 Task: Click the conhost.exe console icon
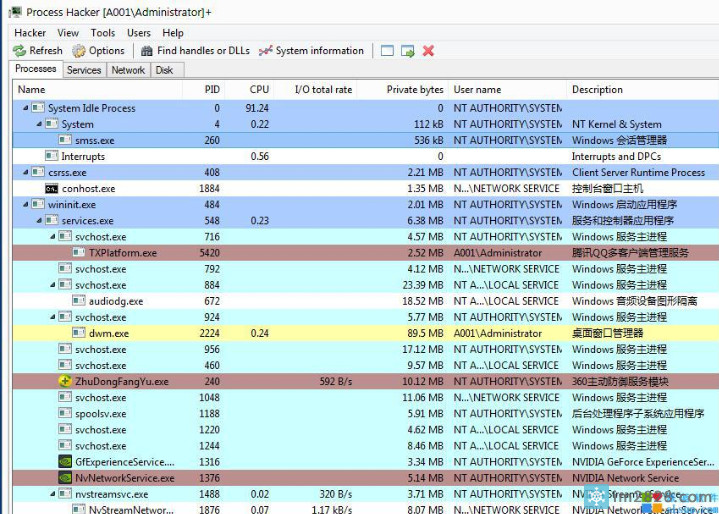click(x=52, y=188)
